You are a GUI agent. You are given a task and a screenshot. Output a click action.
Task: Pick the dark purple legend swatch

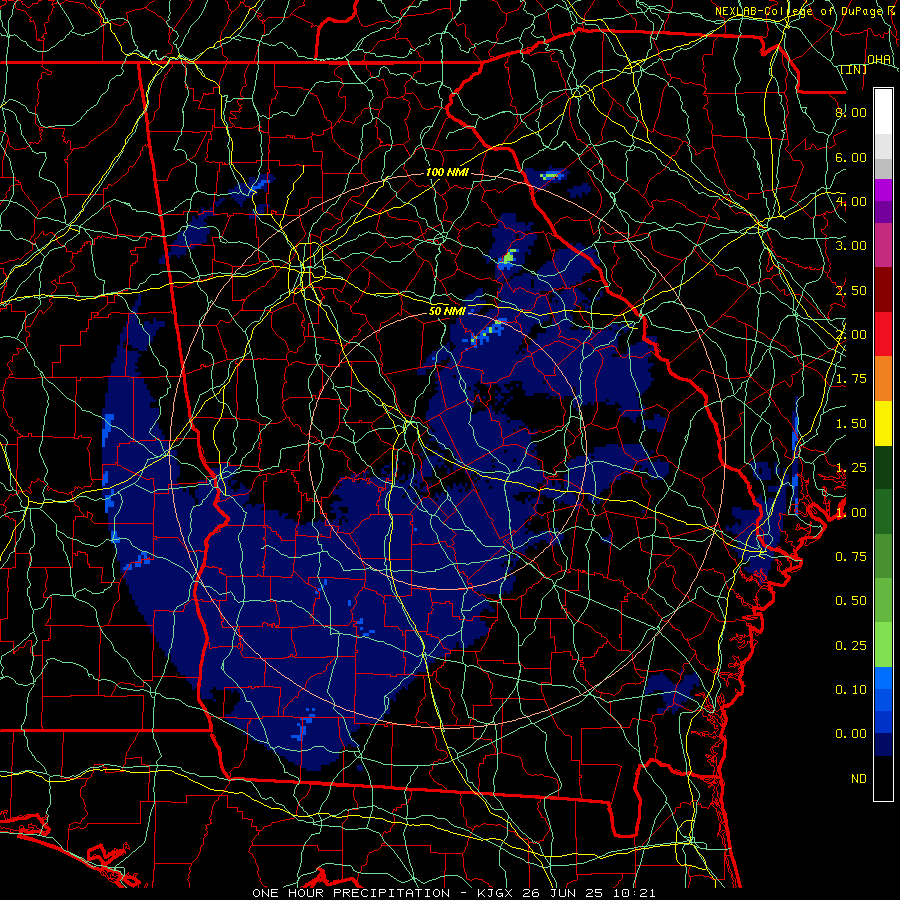(x=883, y=212)
